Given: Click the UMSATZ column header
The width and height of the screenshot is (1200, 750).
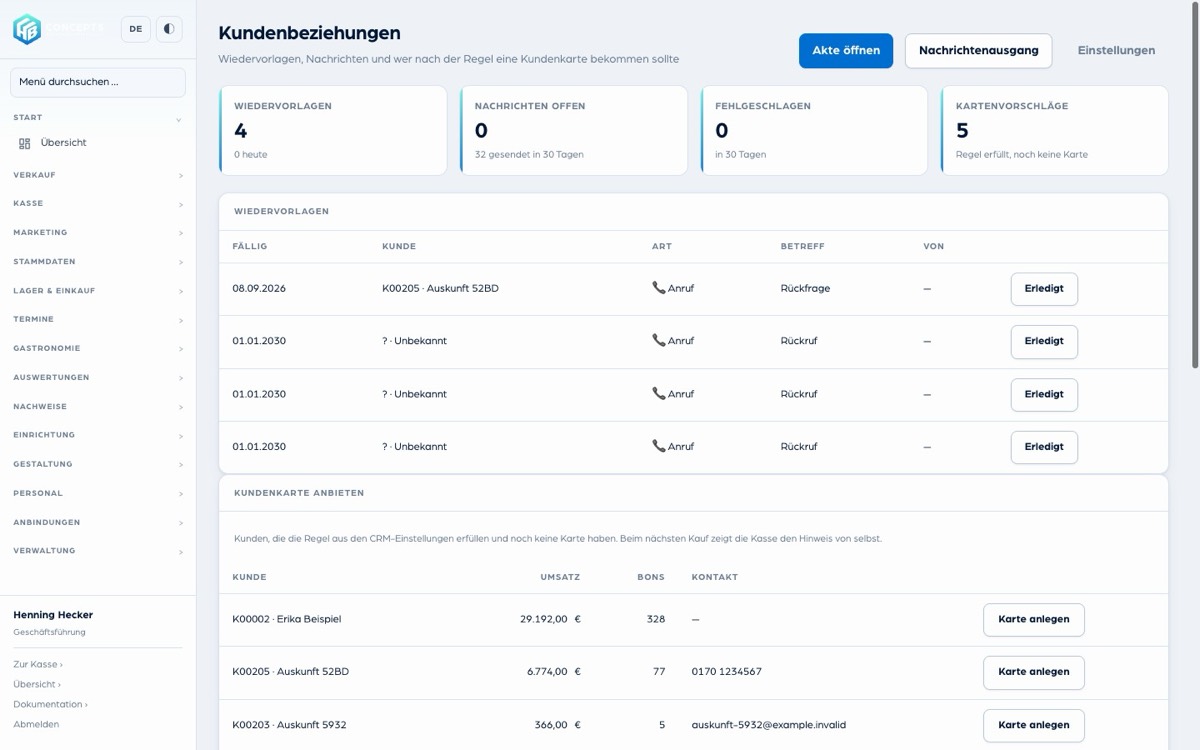Looking at the screenshot, I should 560,577.
